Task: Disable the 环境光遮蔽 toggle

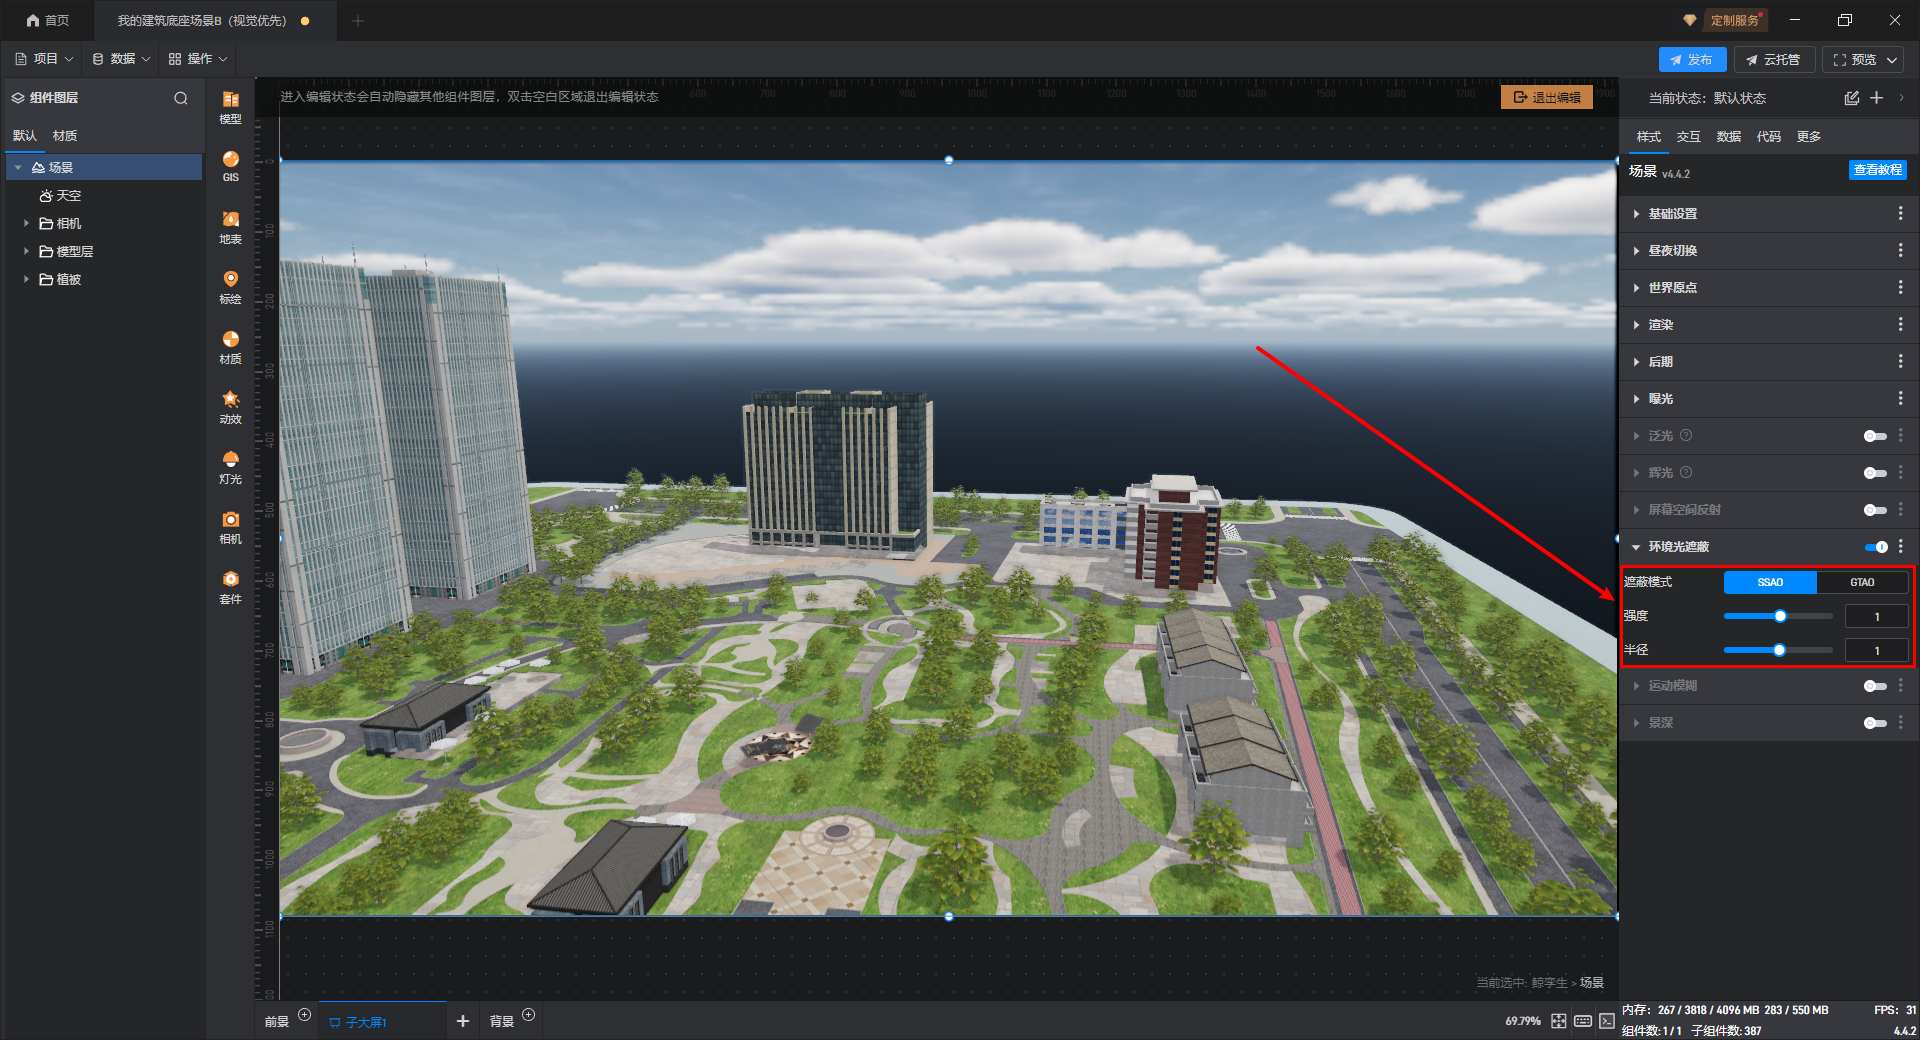Action: tap(1876, 547)
